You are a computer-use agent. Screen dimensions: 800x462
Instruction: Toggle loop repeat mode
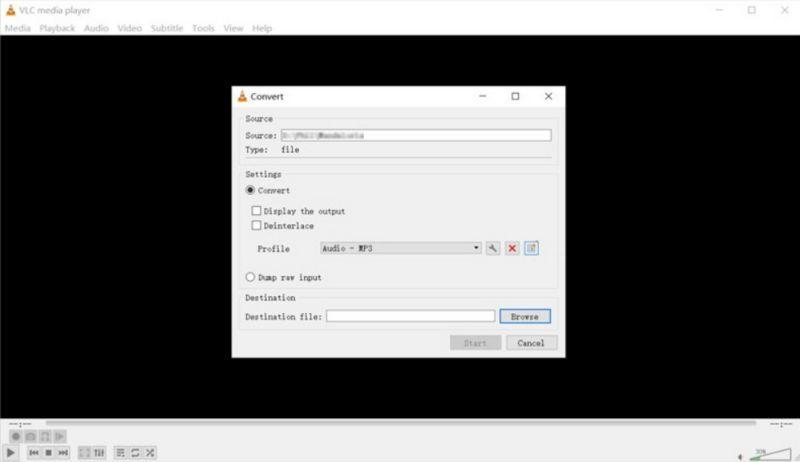[135, 452]
